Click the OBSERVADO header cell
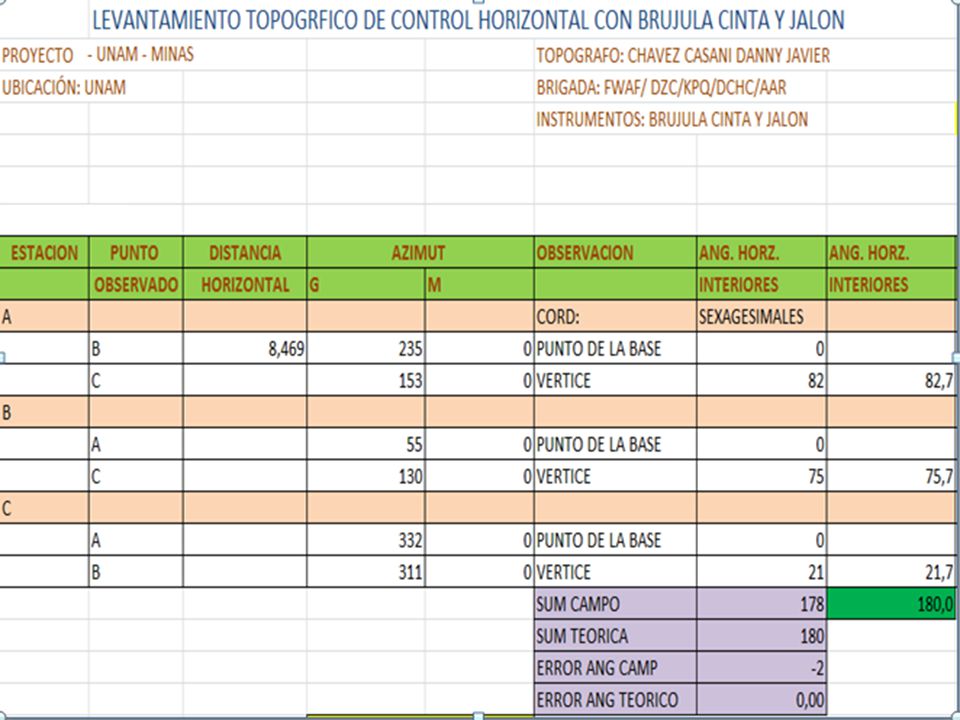 135,284
